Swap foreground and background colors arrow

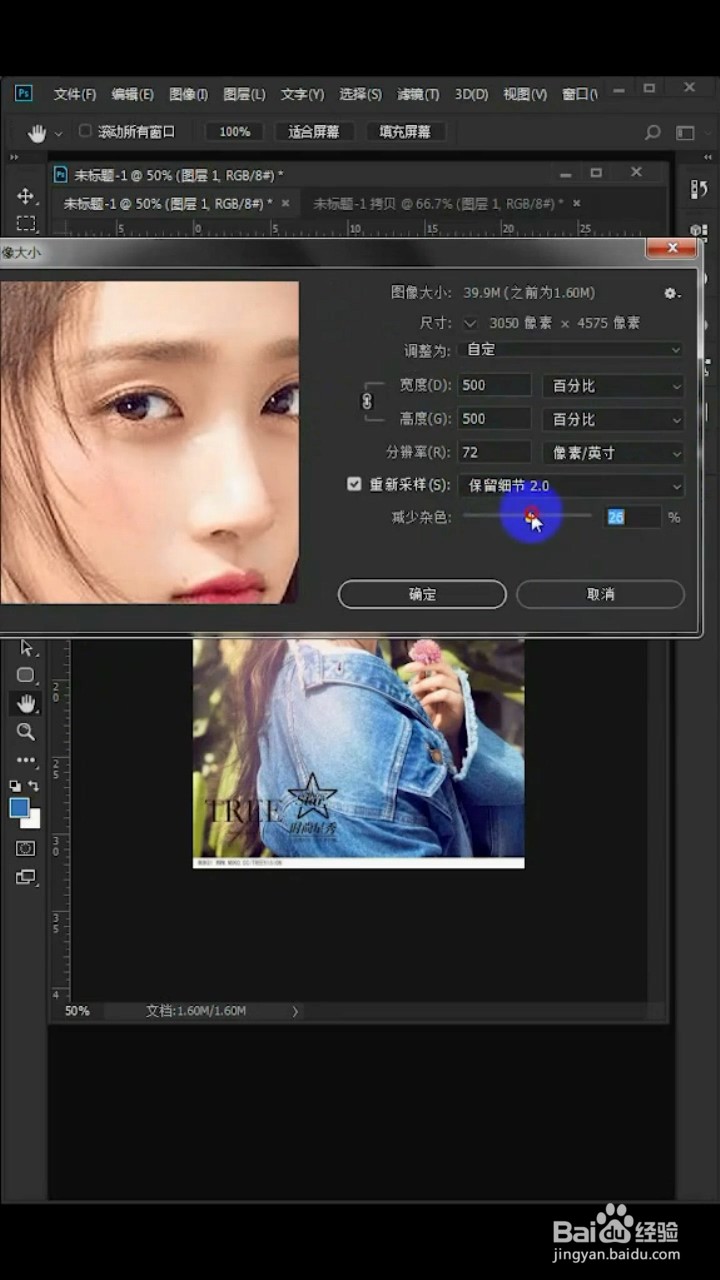point(34,786)
